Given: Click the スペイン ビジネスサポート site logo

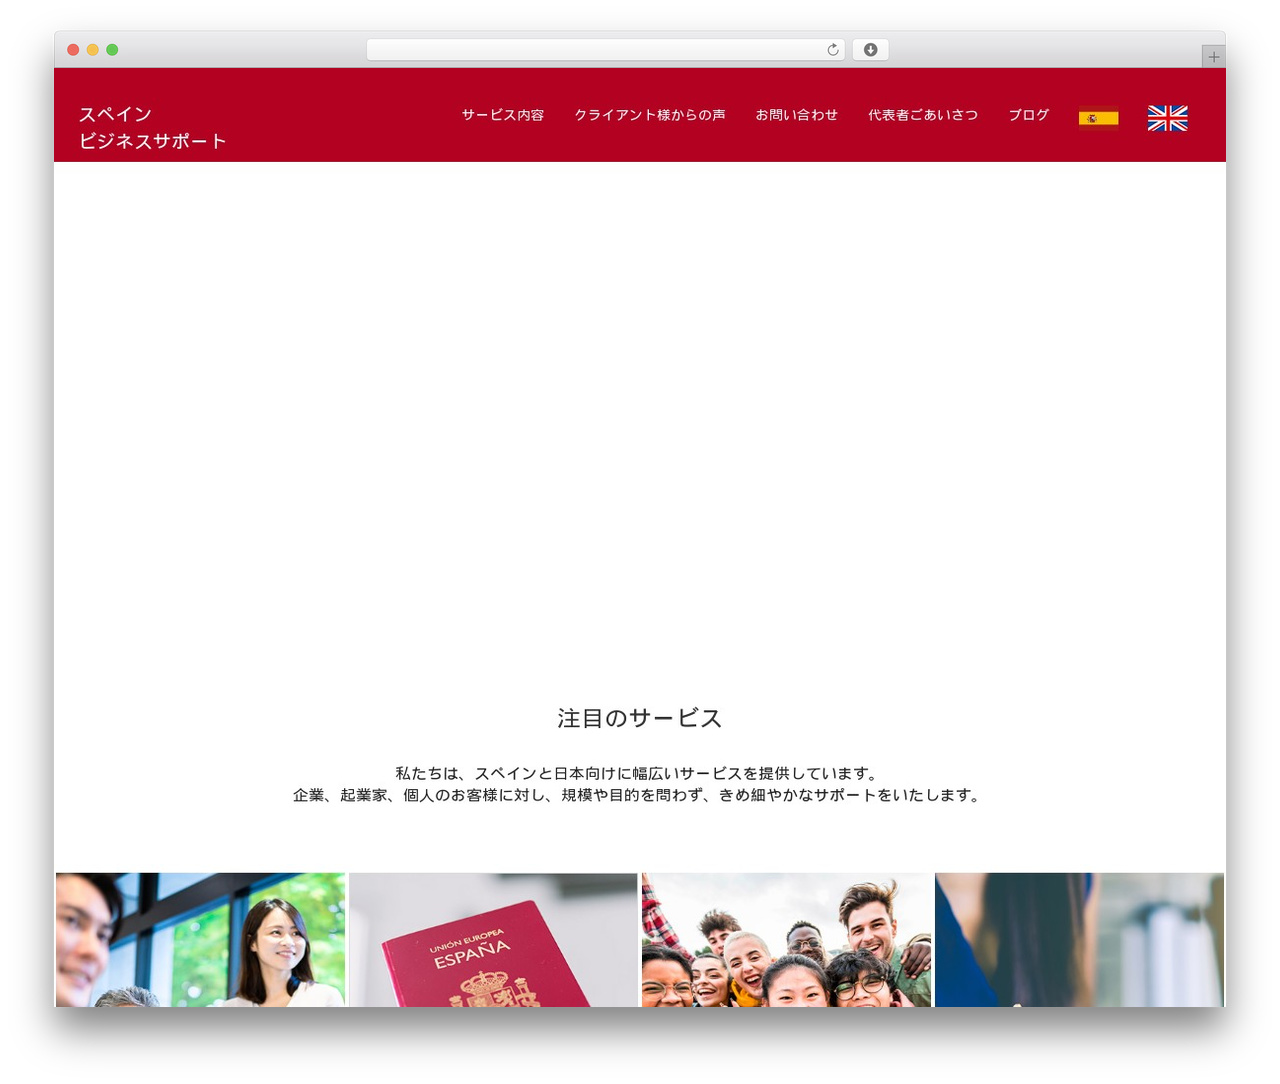Looking at the screenshot, I should pos(153,128).
